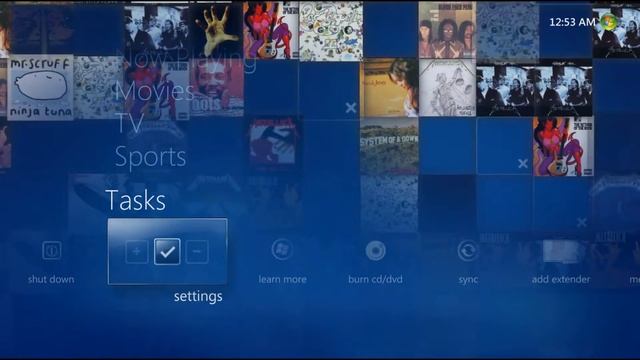Select the Tasks menu heading
Image resolution: width=640 pixels, height=360 pixels.
point(136,200)
